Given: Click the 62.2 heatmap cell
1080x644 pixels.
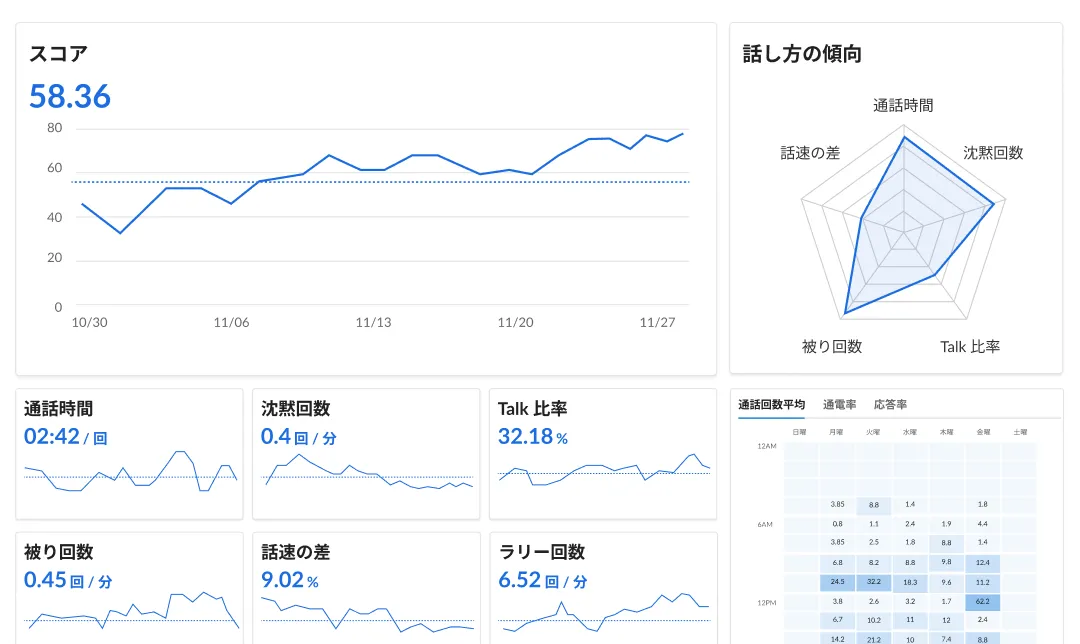Looking at the screenshot, I should 982,602.
